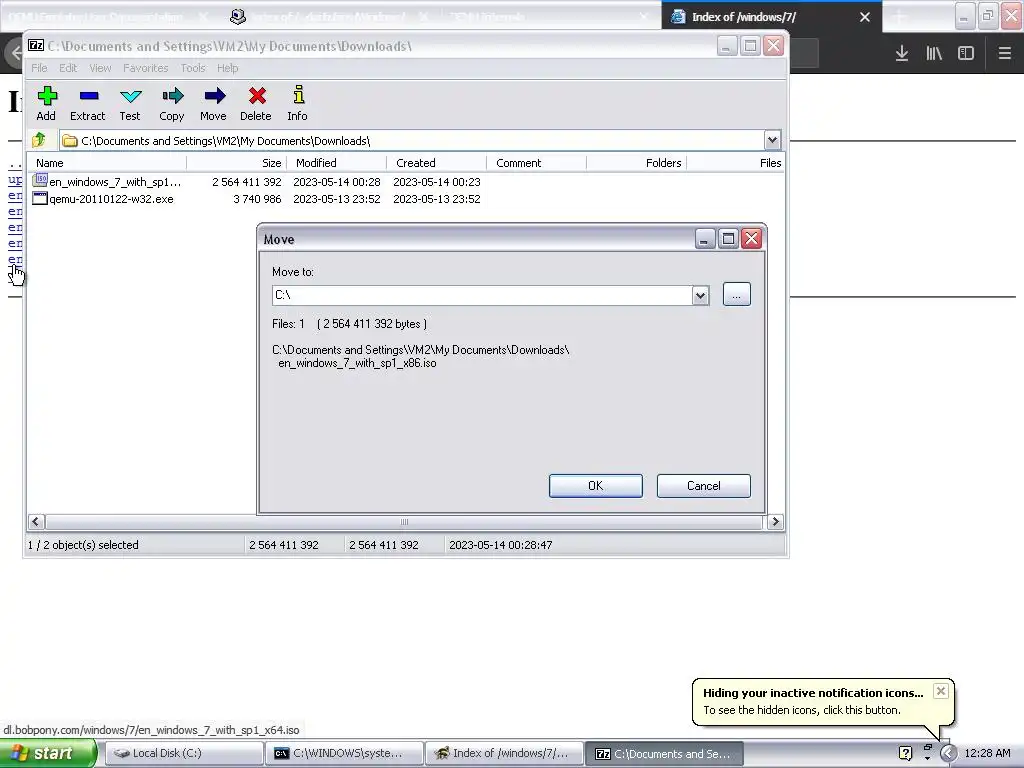Open the browser library icon
Image resolution: width=1024 pixels, height=768 pixels.
934,53
